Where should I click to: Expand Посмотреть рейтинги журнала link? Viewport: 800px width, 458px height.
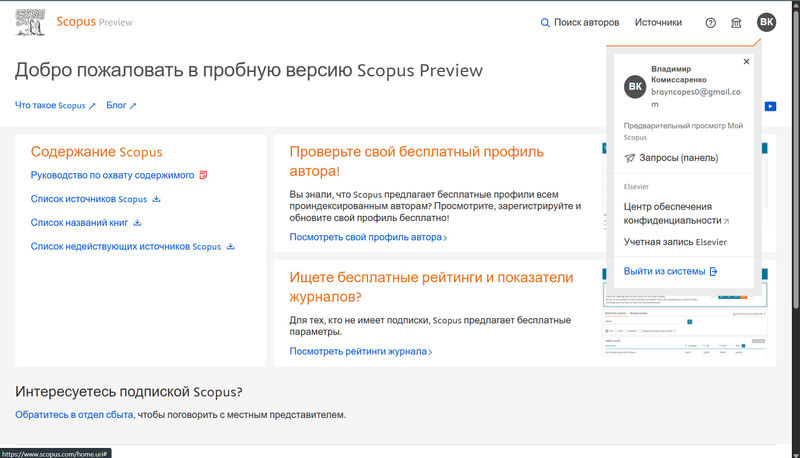(x=361, y=351)
